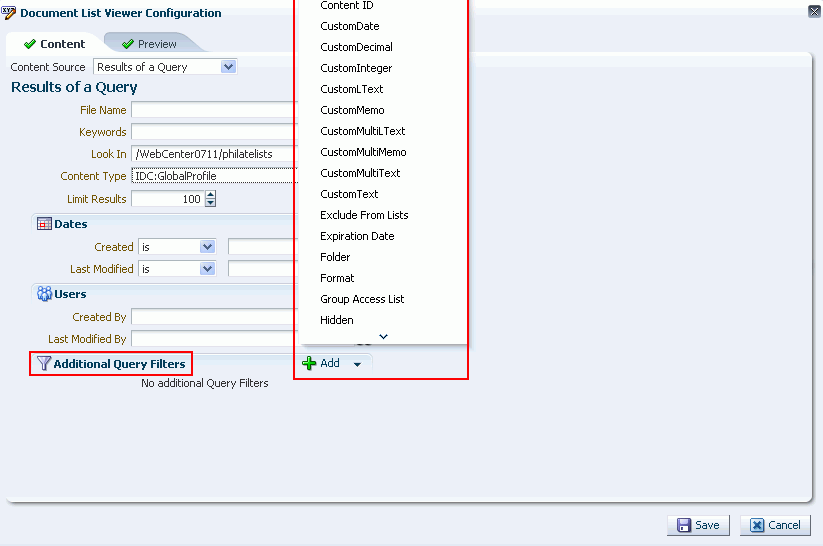The height and width of the screenshot is (546, 823).
Task: Click into the Keywords field
Action: (215, 132)
